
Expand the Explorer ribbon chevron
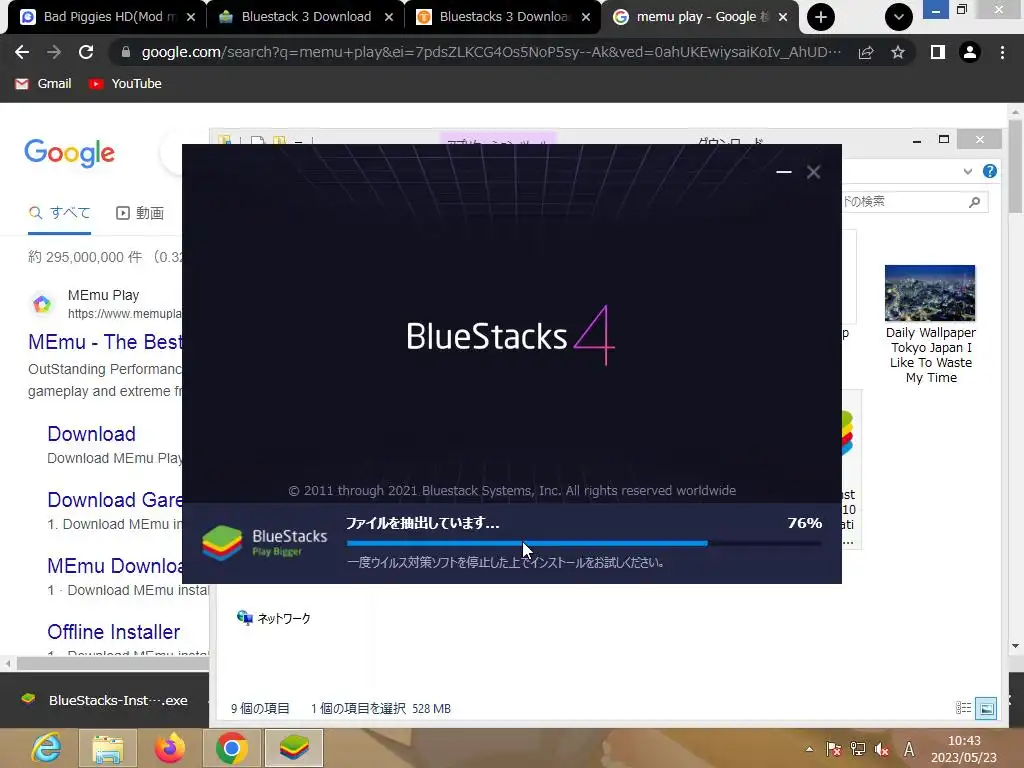pos(968,172)
